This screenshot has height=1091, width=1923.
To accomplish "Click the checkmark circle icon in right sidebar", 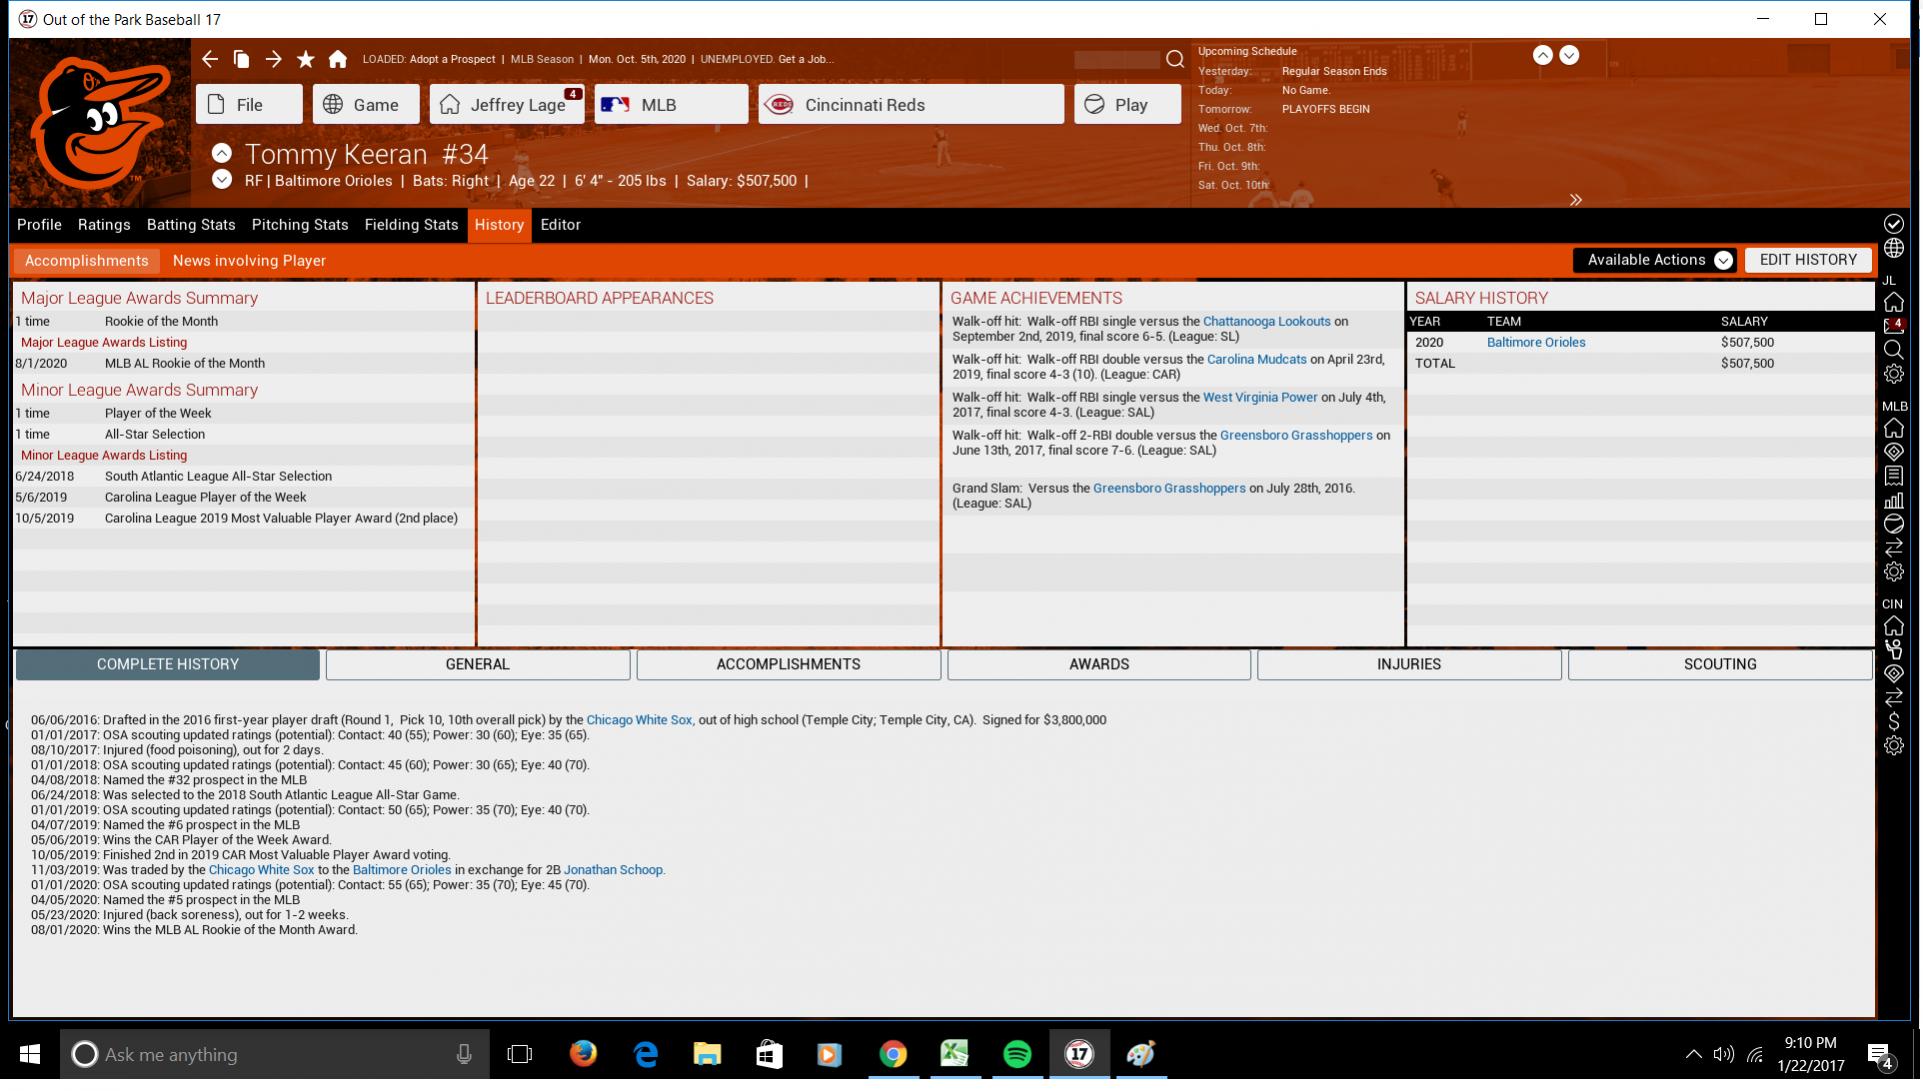I will click(x=1893, y=224).
